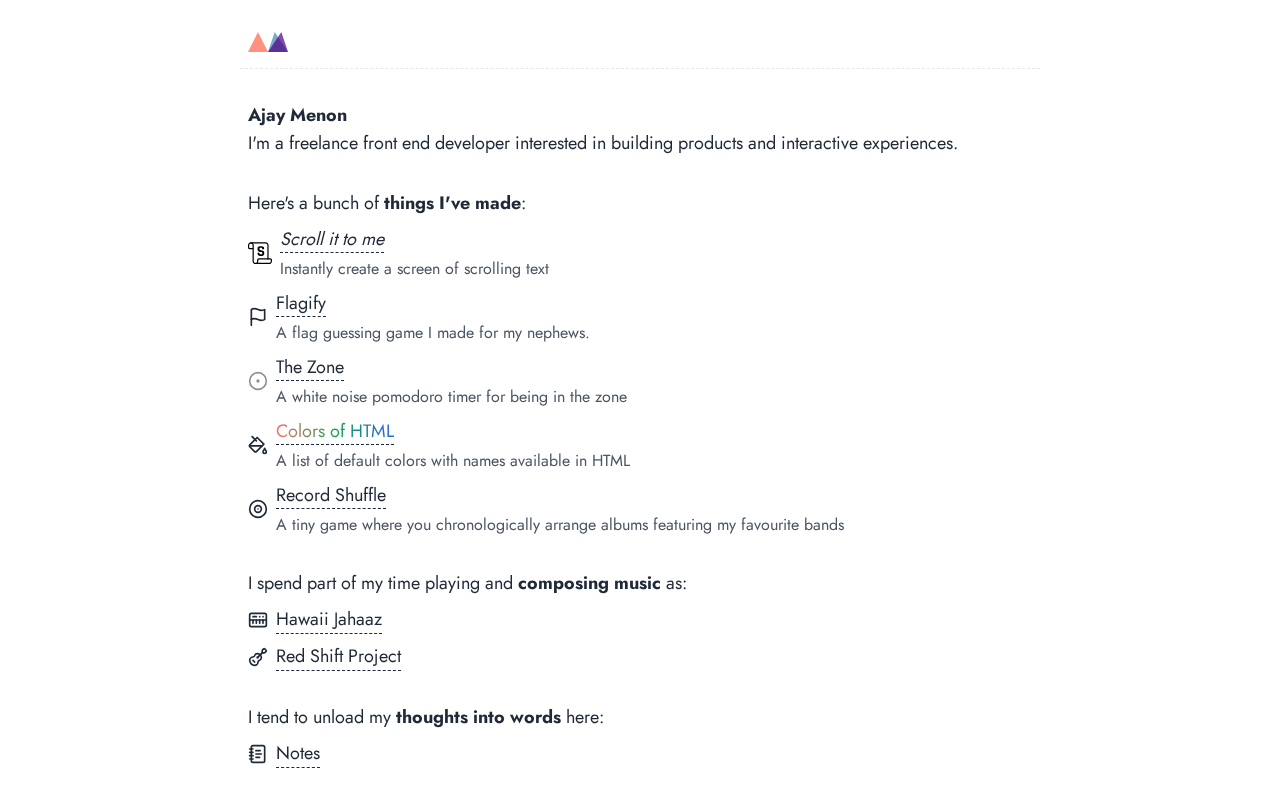Go to the Notes page link
Screen dimensions: 1280x800
tap(298, 754)
